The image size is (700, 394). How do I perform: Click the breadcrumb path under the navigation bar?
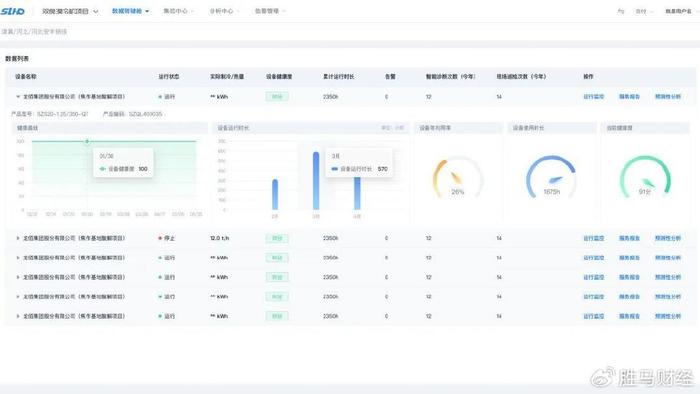[34, 32]
